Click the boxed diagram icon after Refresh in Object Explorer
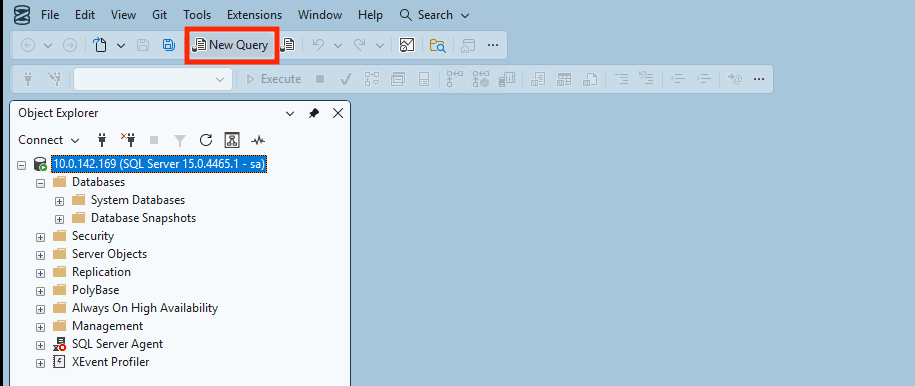The height and width of the screenshot is (386, 915). pyautogui.click(x=232, y=140)
